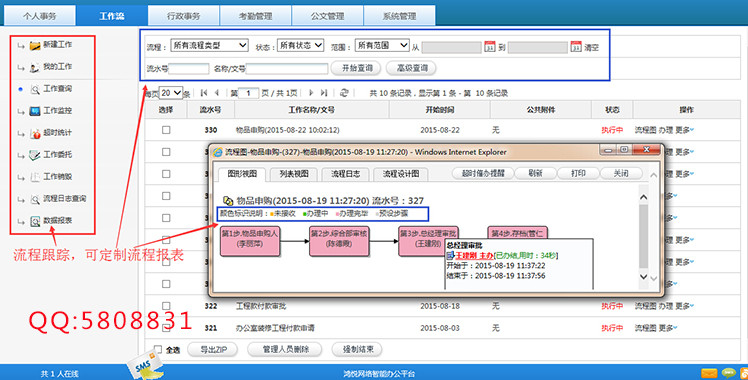Open the 流程设计图 tab in popup
This screenshot has width=748, height=380.
(401, 174)
